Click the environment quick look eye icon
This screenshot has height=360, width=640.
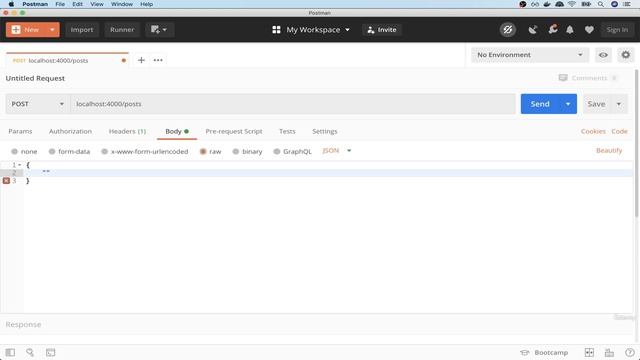pyautogui.click(x=603, y=55)
